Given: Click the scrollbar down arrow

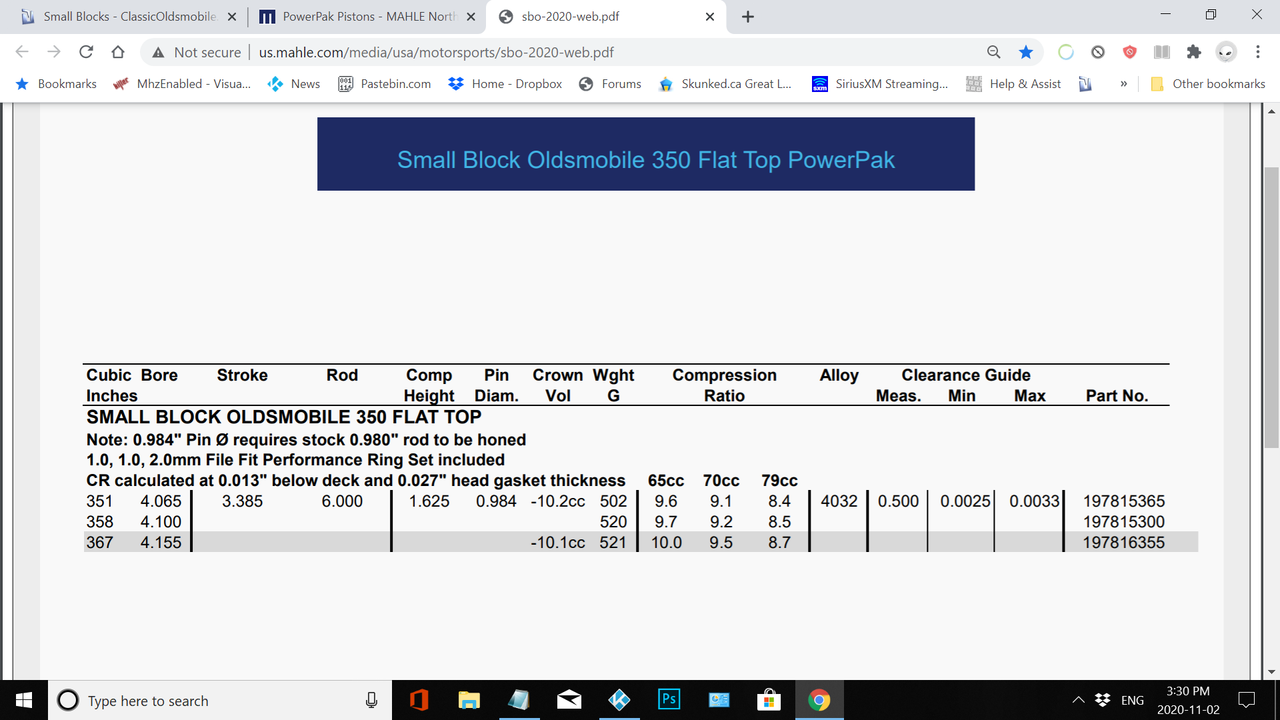Looking at the screenshot, I should tap(1271, 671).
